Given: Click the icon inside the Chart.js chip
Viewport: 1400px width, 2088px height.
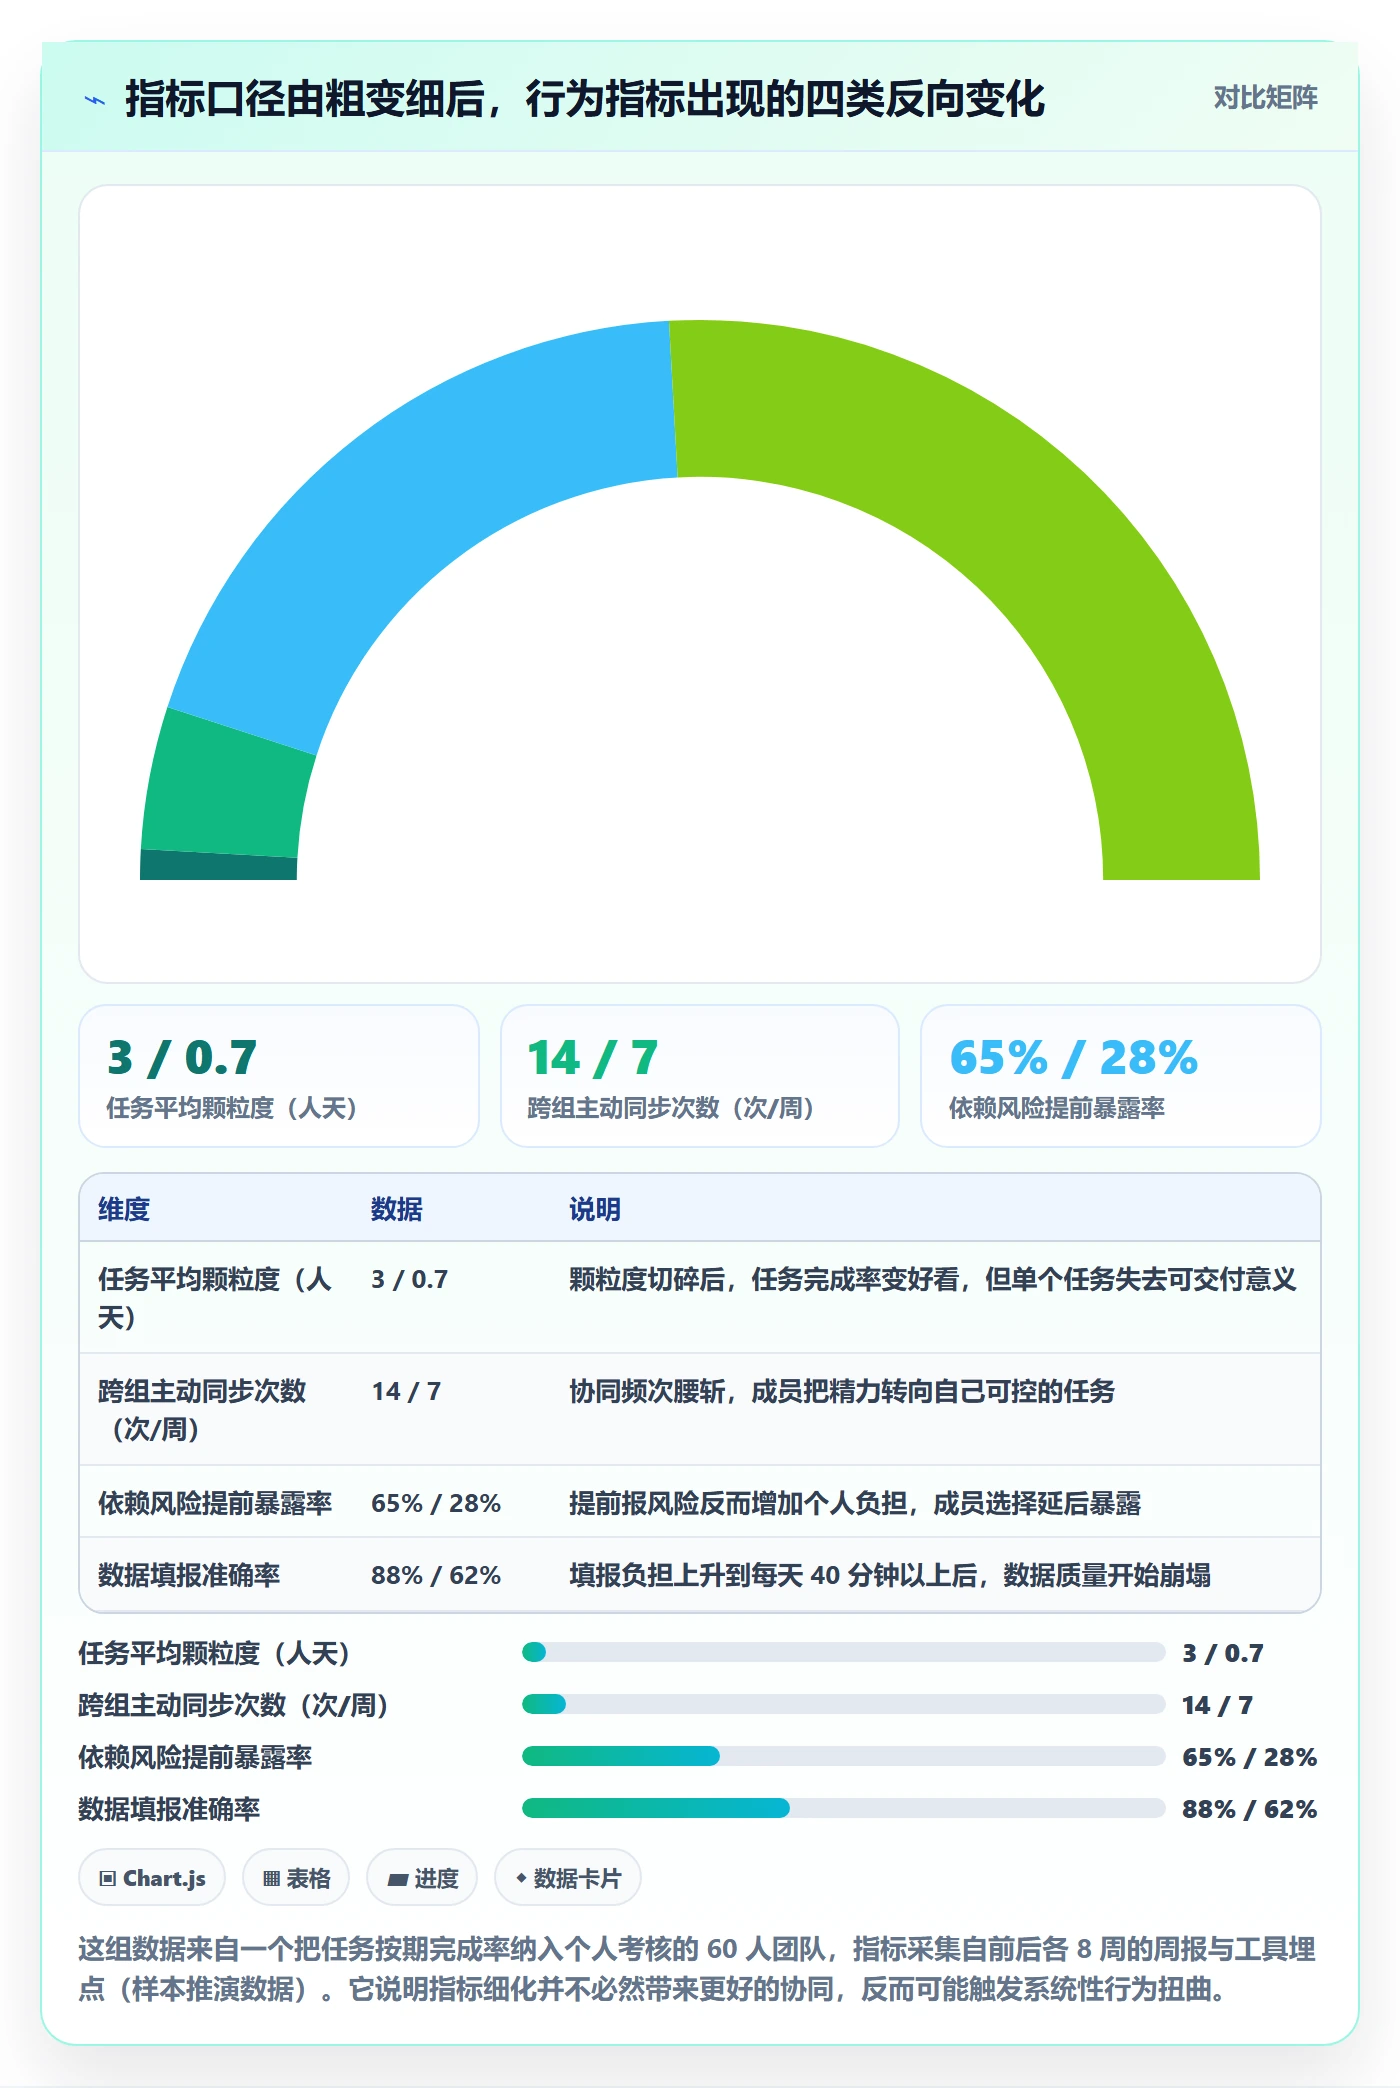Looking at the screenshot, I should (x=108, y=1879).
